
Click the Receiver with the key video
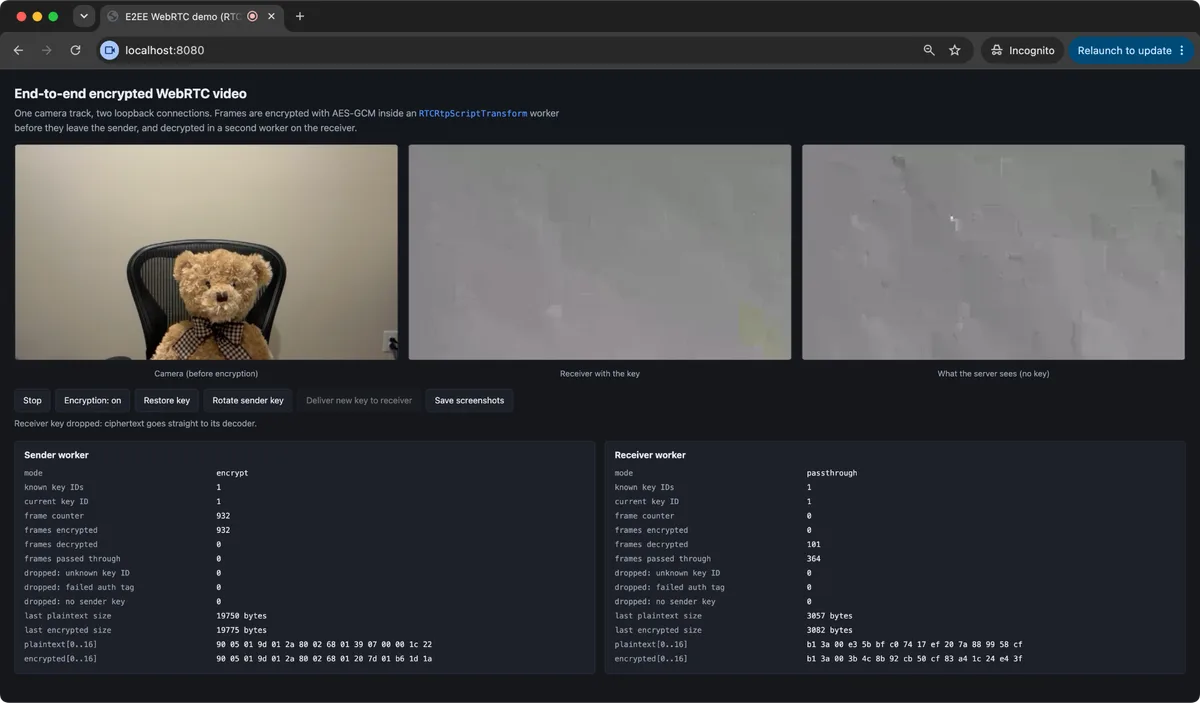click(600, 252)
